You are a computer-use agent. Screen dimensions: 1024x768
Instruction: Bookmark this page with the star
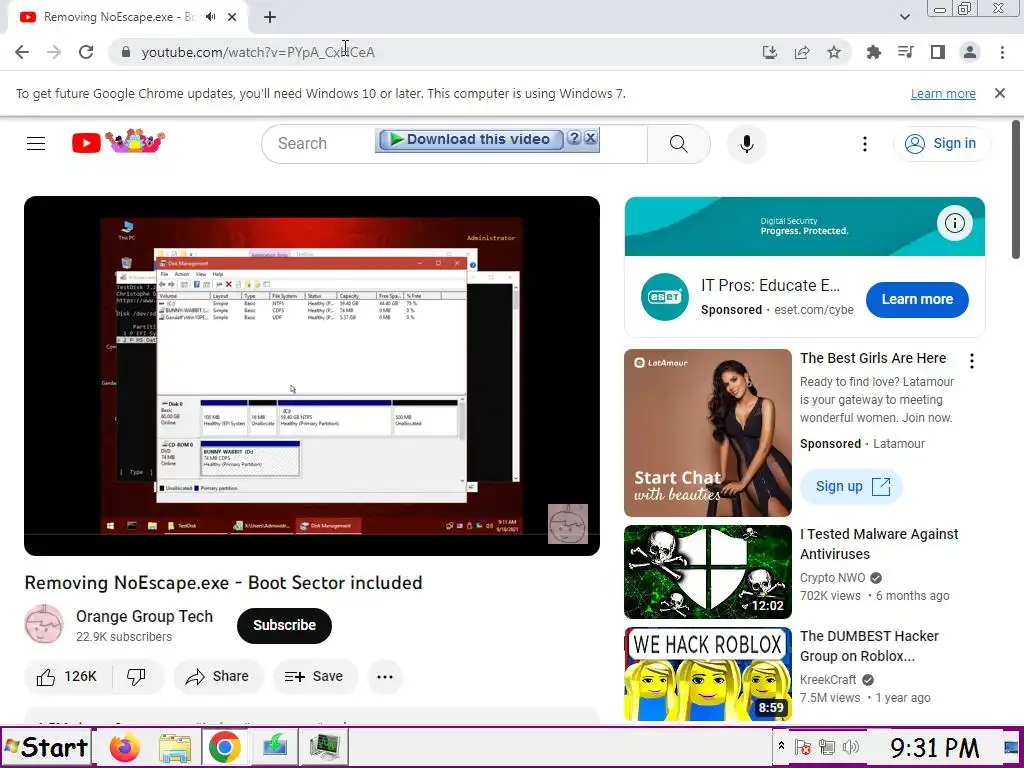(x=834, y=52)
